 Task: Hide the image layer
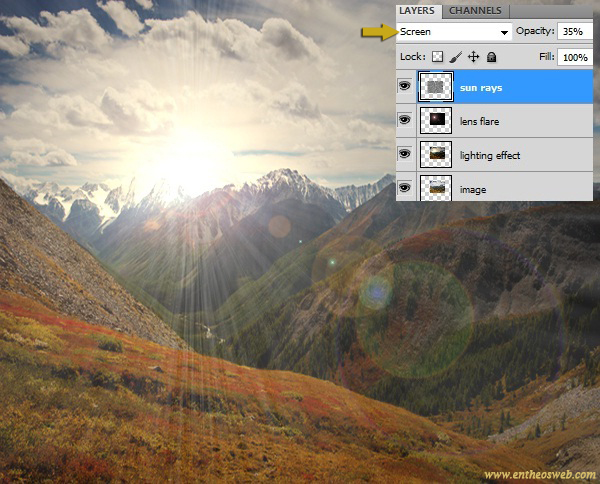click(x=405, y=187)
